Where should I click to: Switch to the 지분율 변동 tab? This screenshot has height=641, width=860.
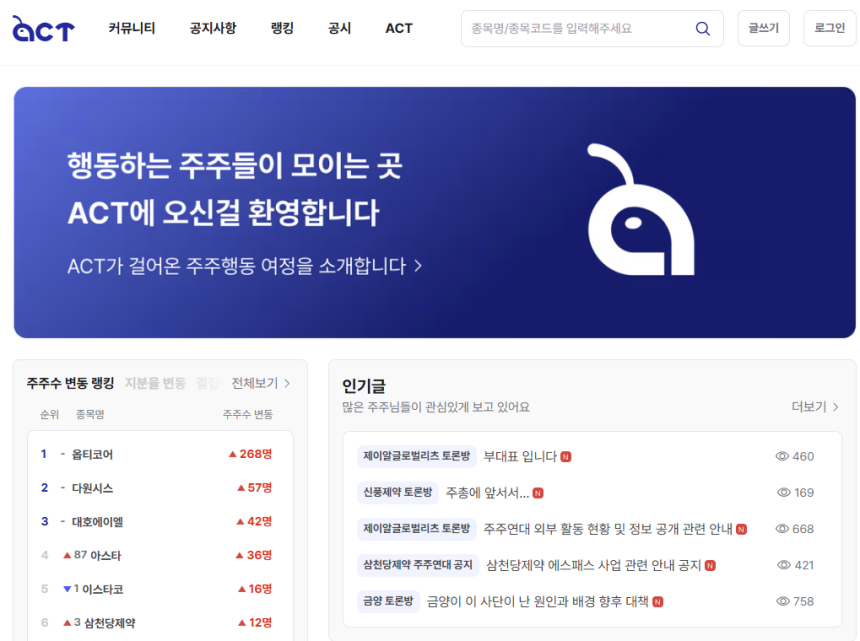(155, 383)
